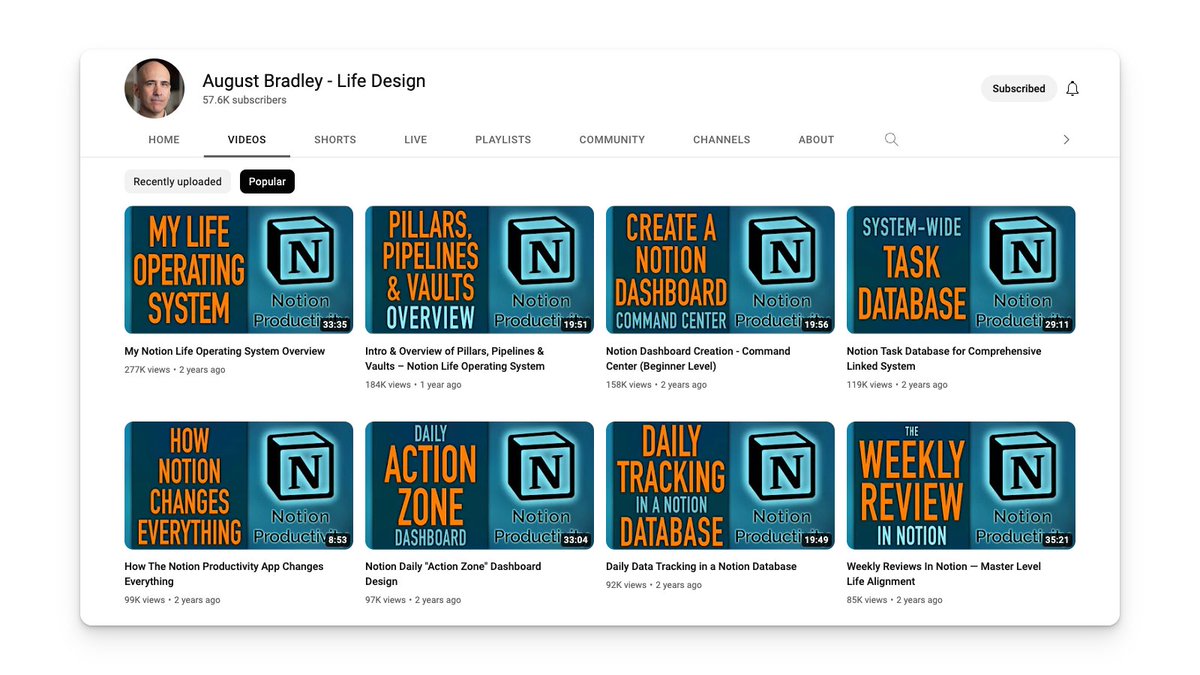The width and height of the screenshot is (1200, 675).
Task: Click the 119K views • 2 years ago text
Action: [897, 385]
